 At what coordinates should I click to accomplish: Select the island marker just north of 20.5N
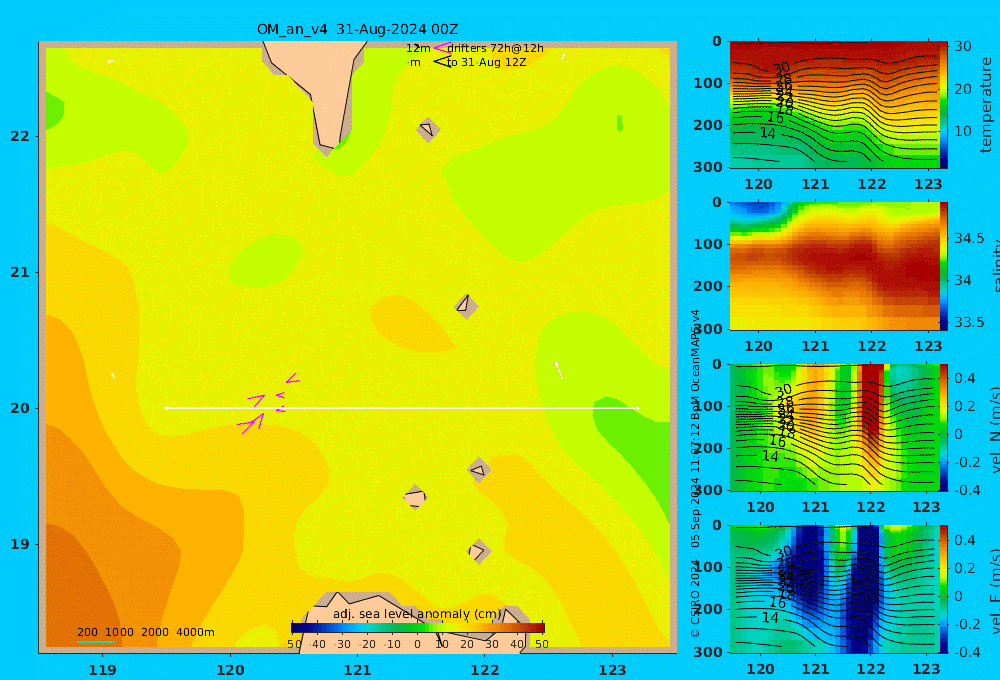tap(466, 306)
